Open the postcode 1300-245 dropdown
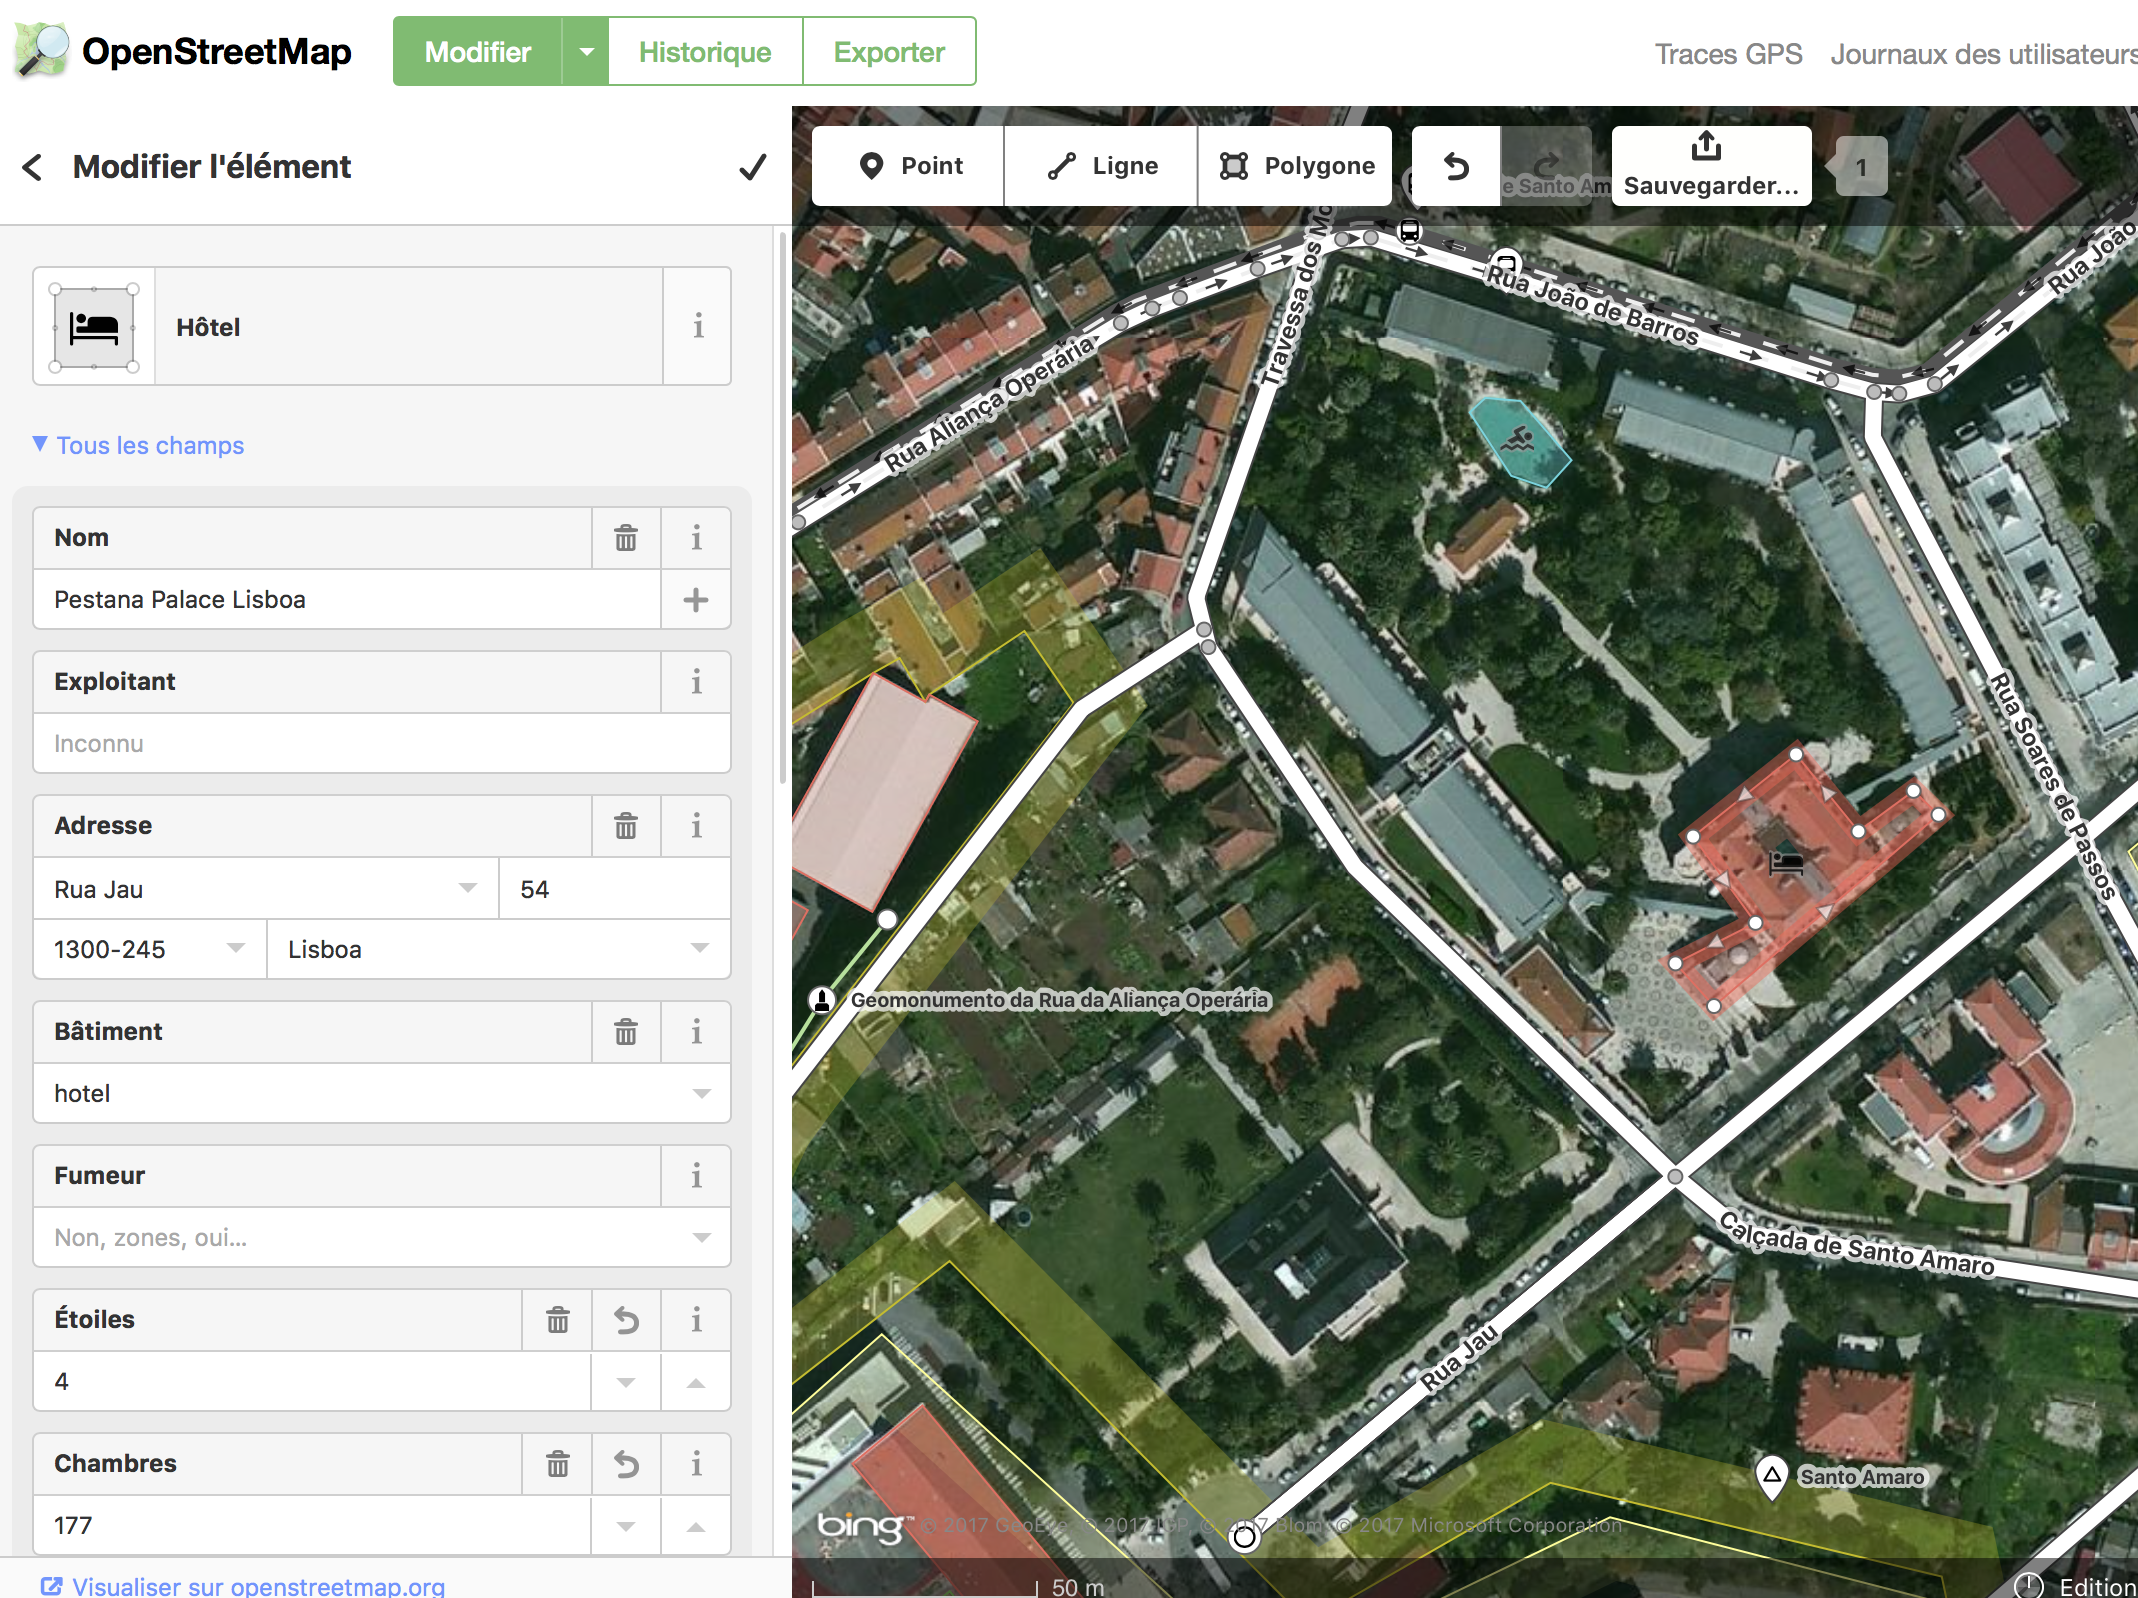Image resolution: width=2138 pixels, height=1598 pixels. [236, 948]
